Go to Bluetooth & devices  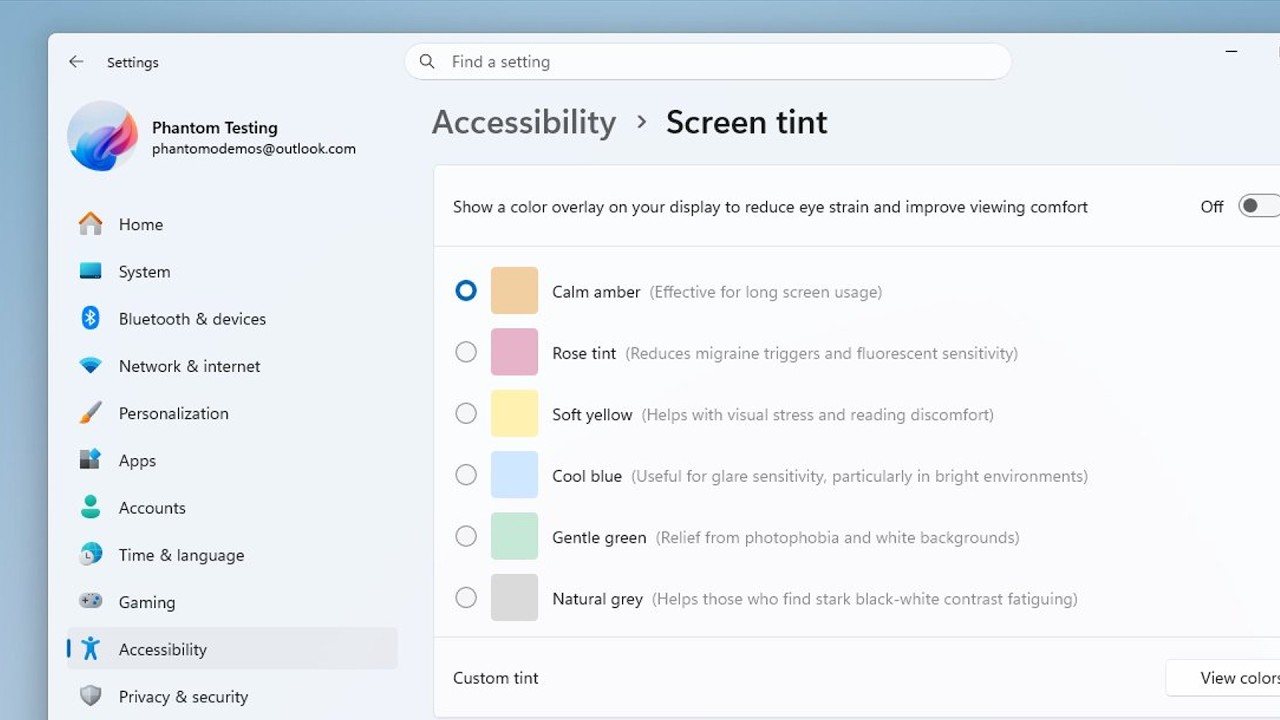pos(232,318)
